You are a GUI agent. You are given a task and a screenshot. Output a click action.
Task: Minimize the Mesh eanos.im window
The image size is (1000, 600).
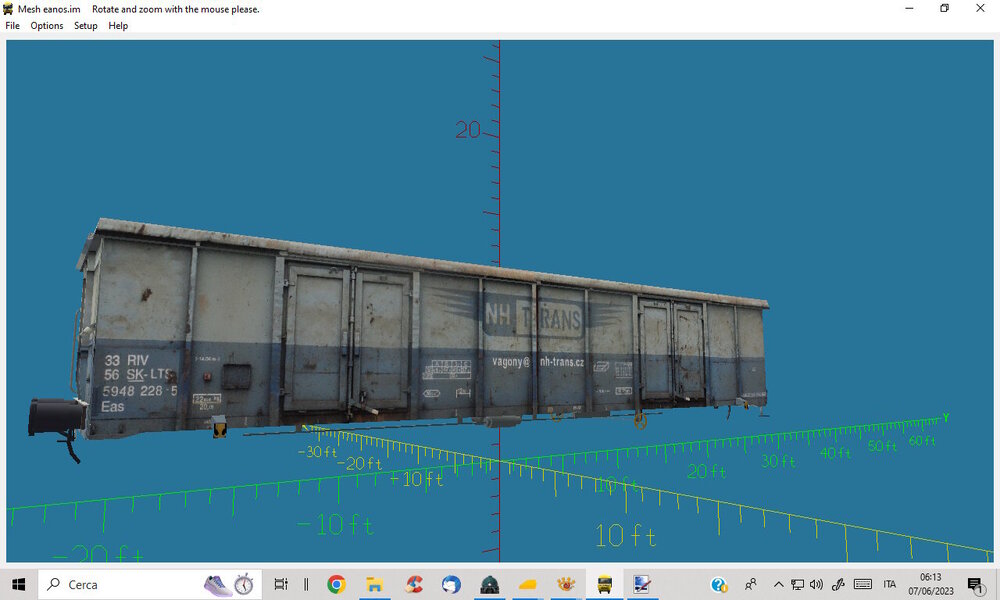909,8
